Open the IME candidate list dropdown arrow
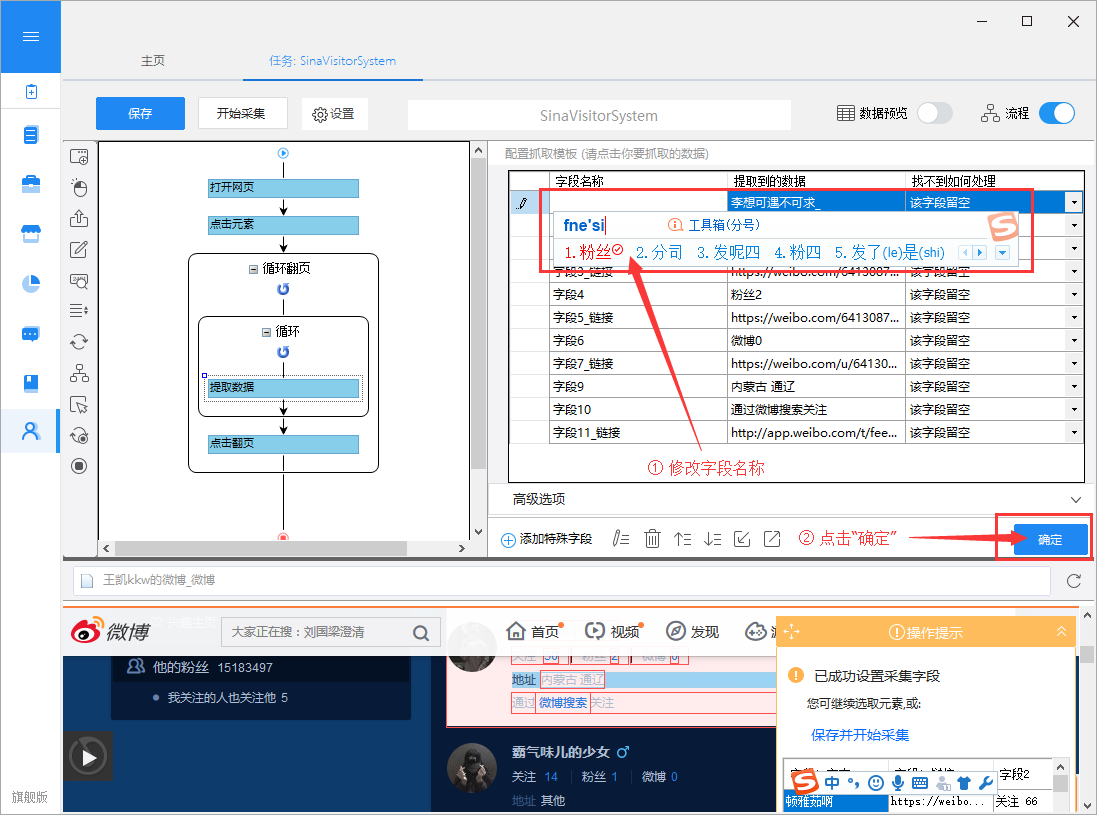1097x815 pixels. [1003, 253]
